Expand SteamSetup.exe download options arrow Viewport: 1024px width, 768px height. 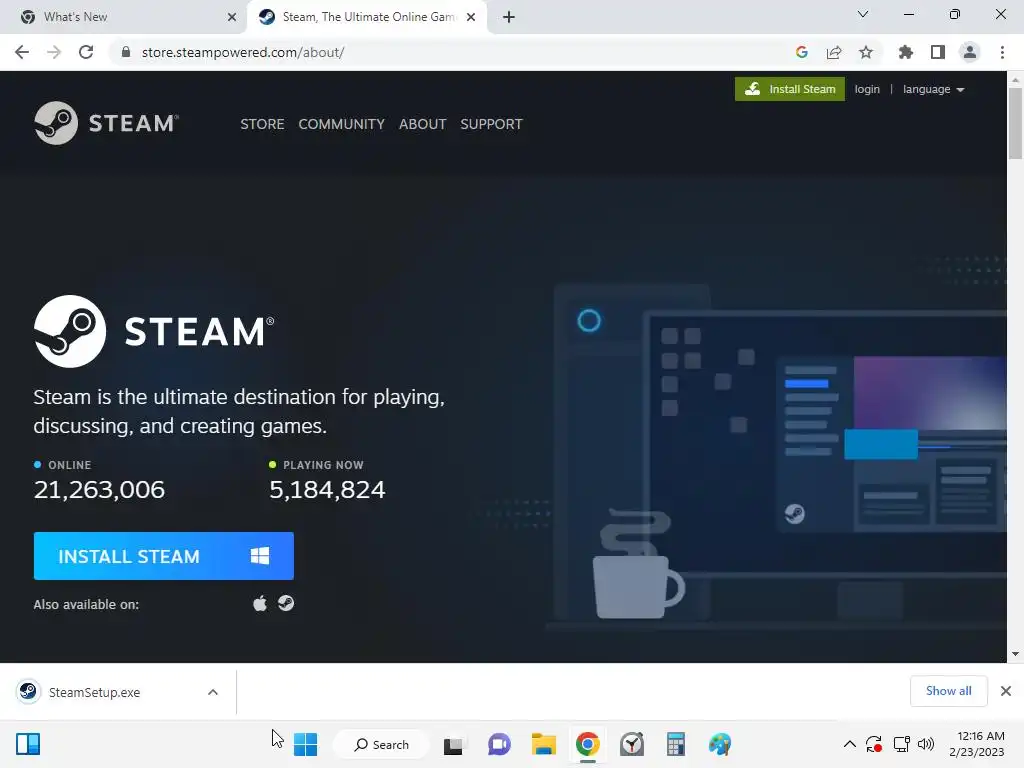[213, 692]
